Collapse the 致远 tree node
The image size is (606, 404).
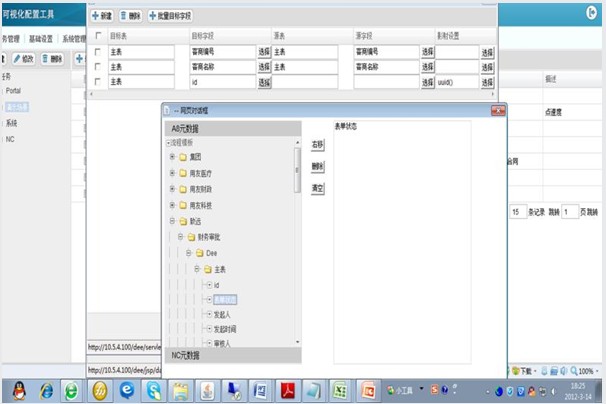click(x=172, y=221)
